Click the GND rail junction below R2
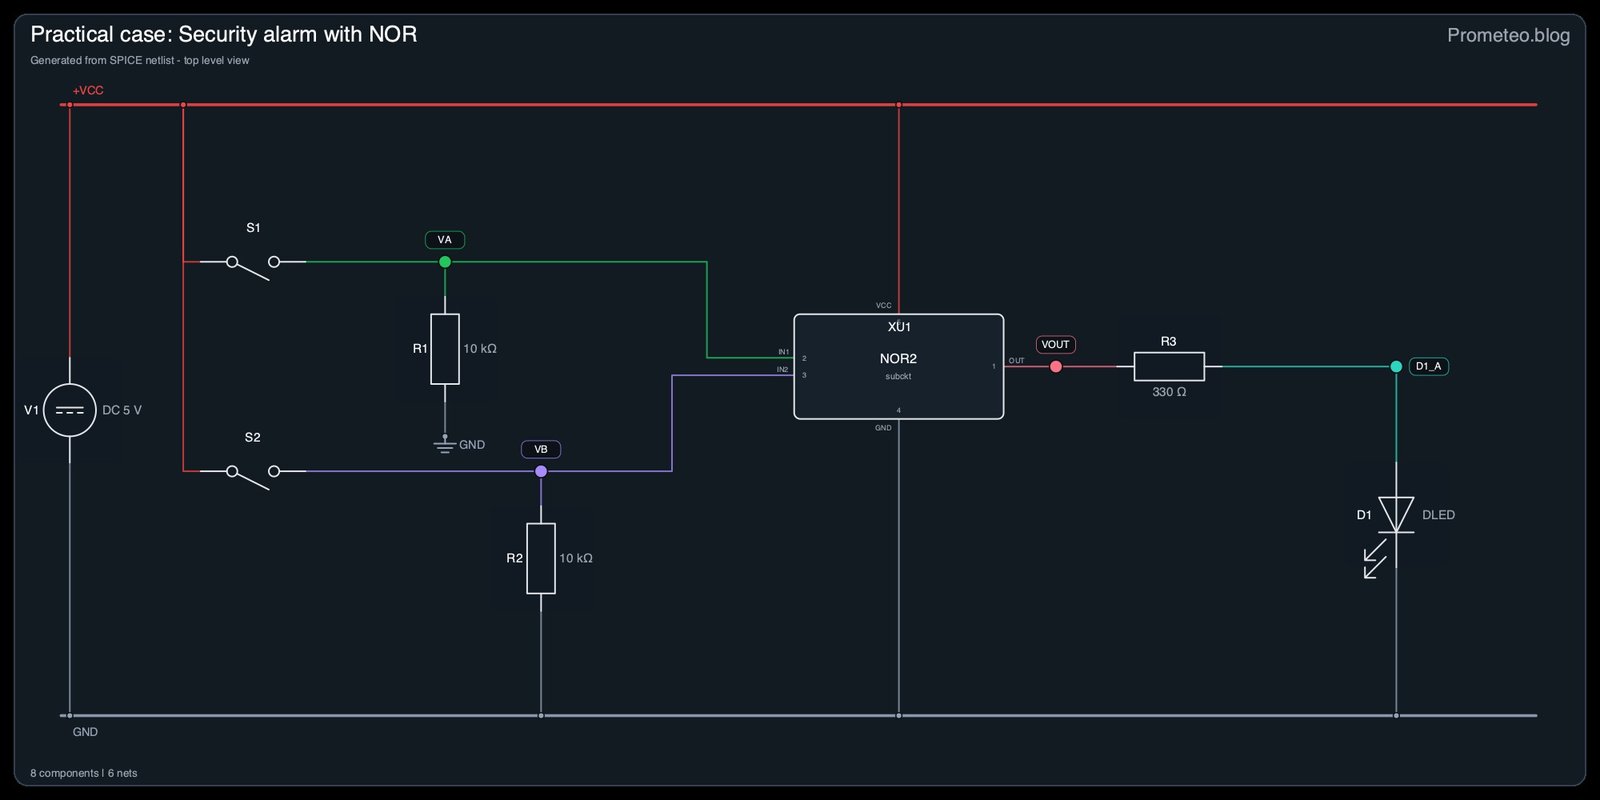 tap(541, 716)
